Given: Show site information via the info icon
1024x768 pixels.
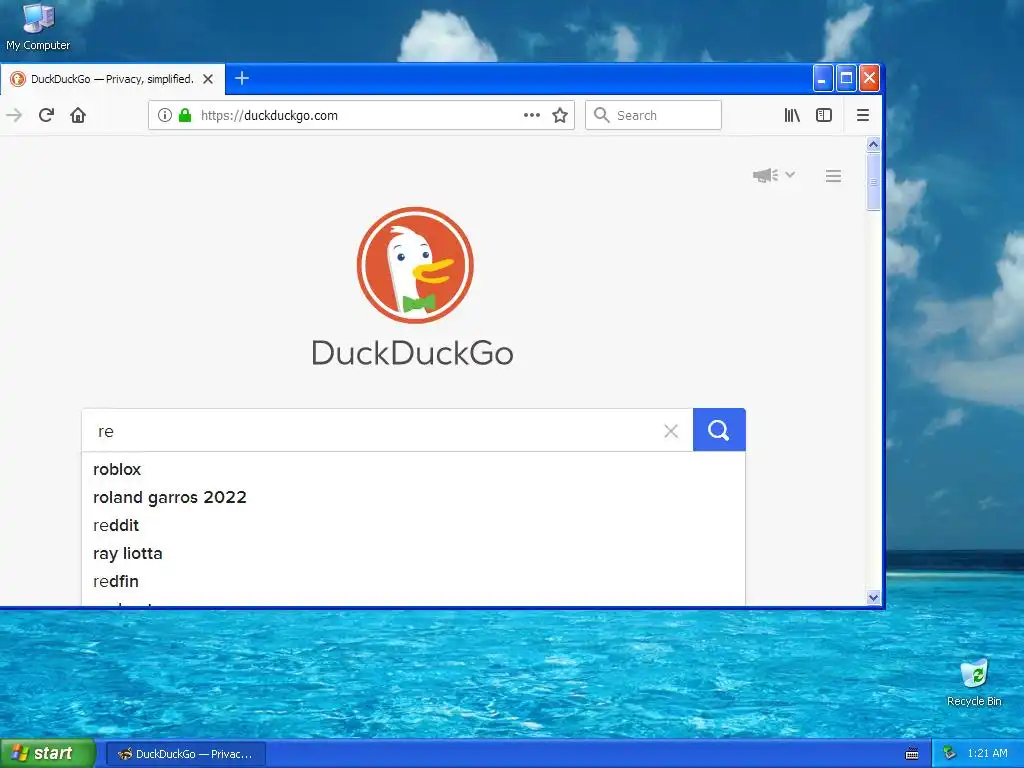Looking at the screenshot, I should pos(165,116).
